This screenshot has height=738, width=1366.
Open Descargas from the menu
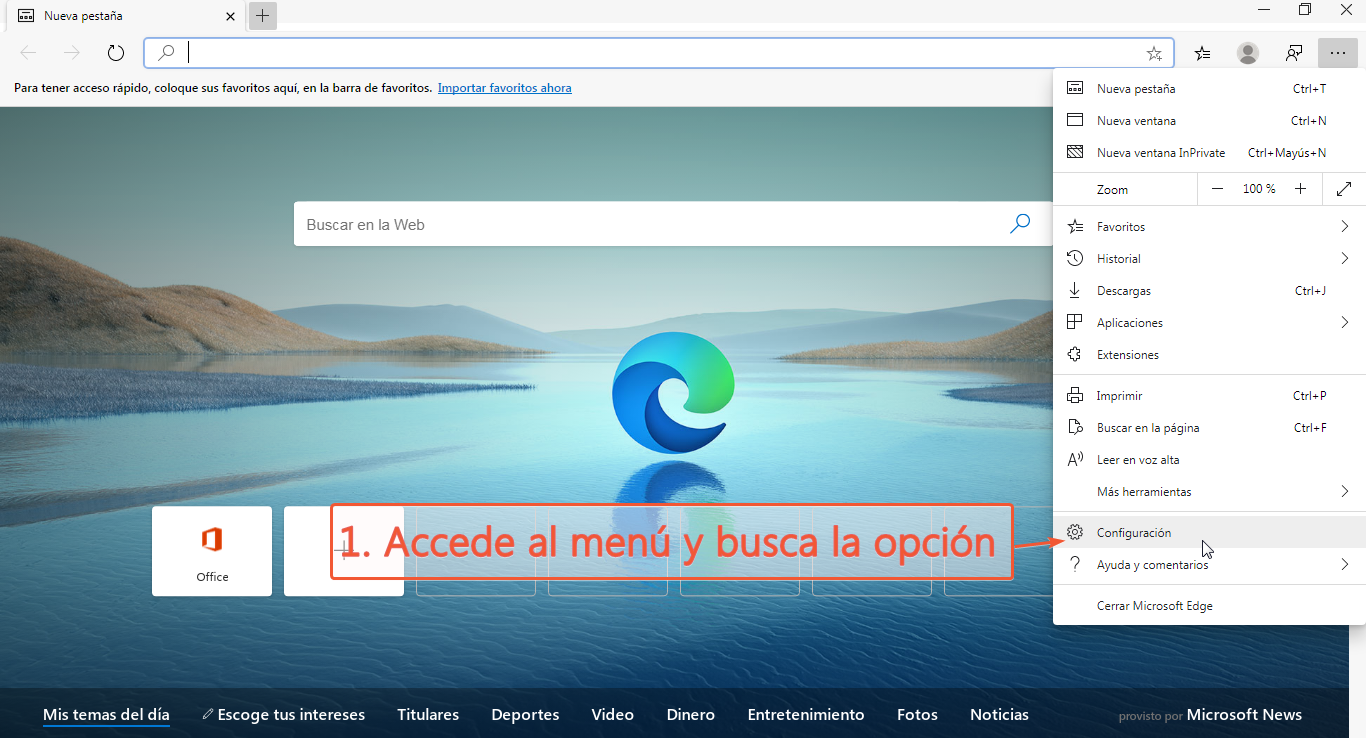[x=1209, y=291]
